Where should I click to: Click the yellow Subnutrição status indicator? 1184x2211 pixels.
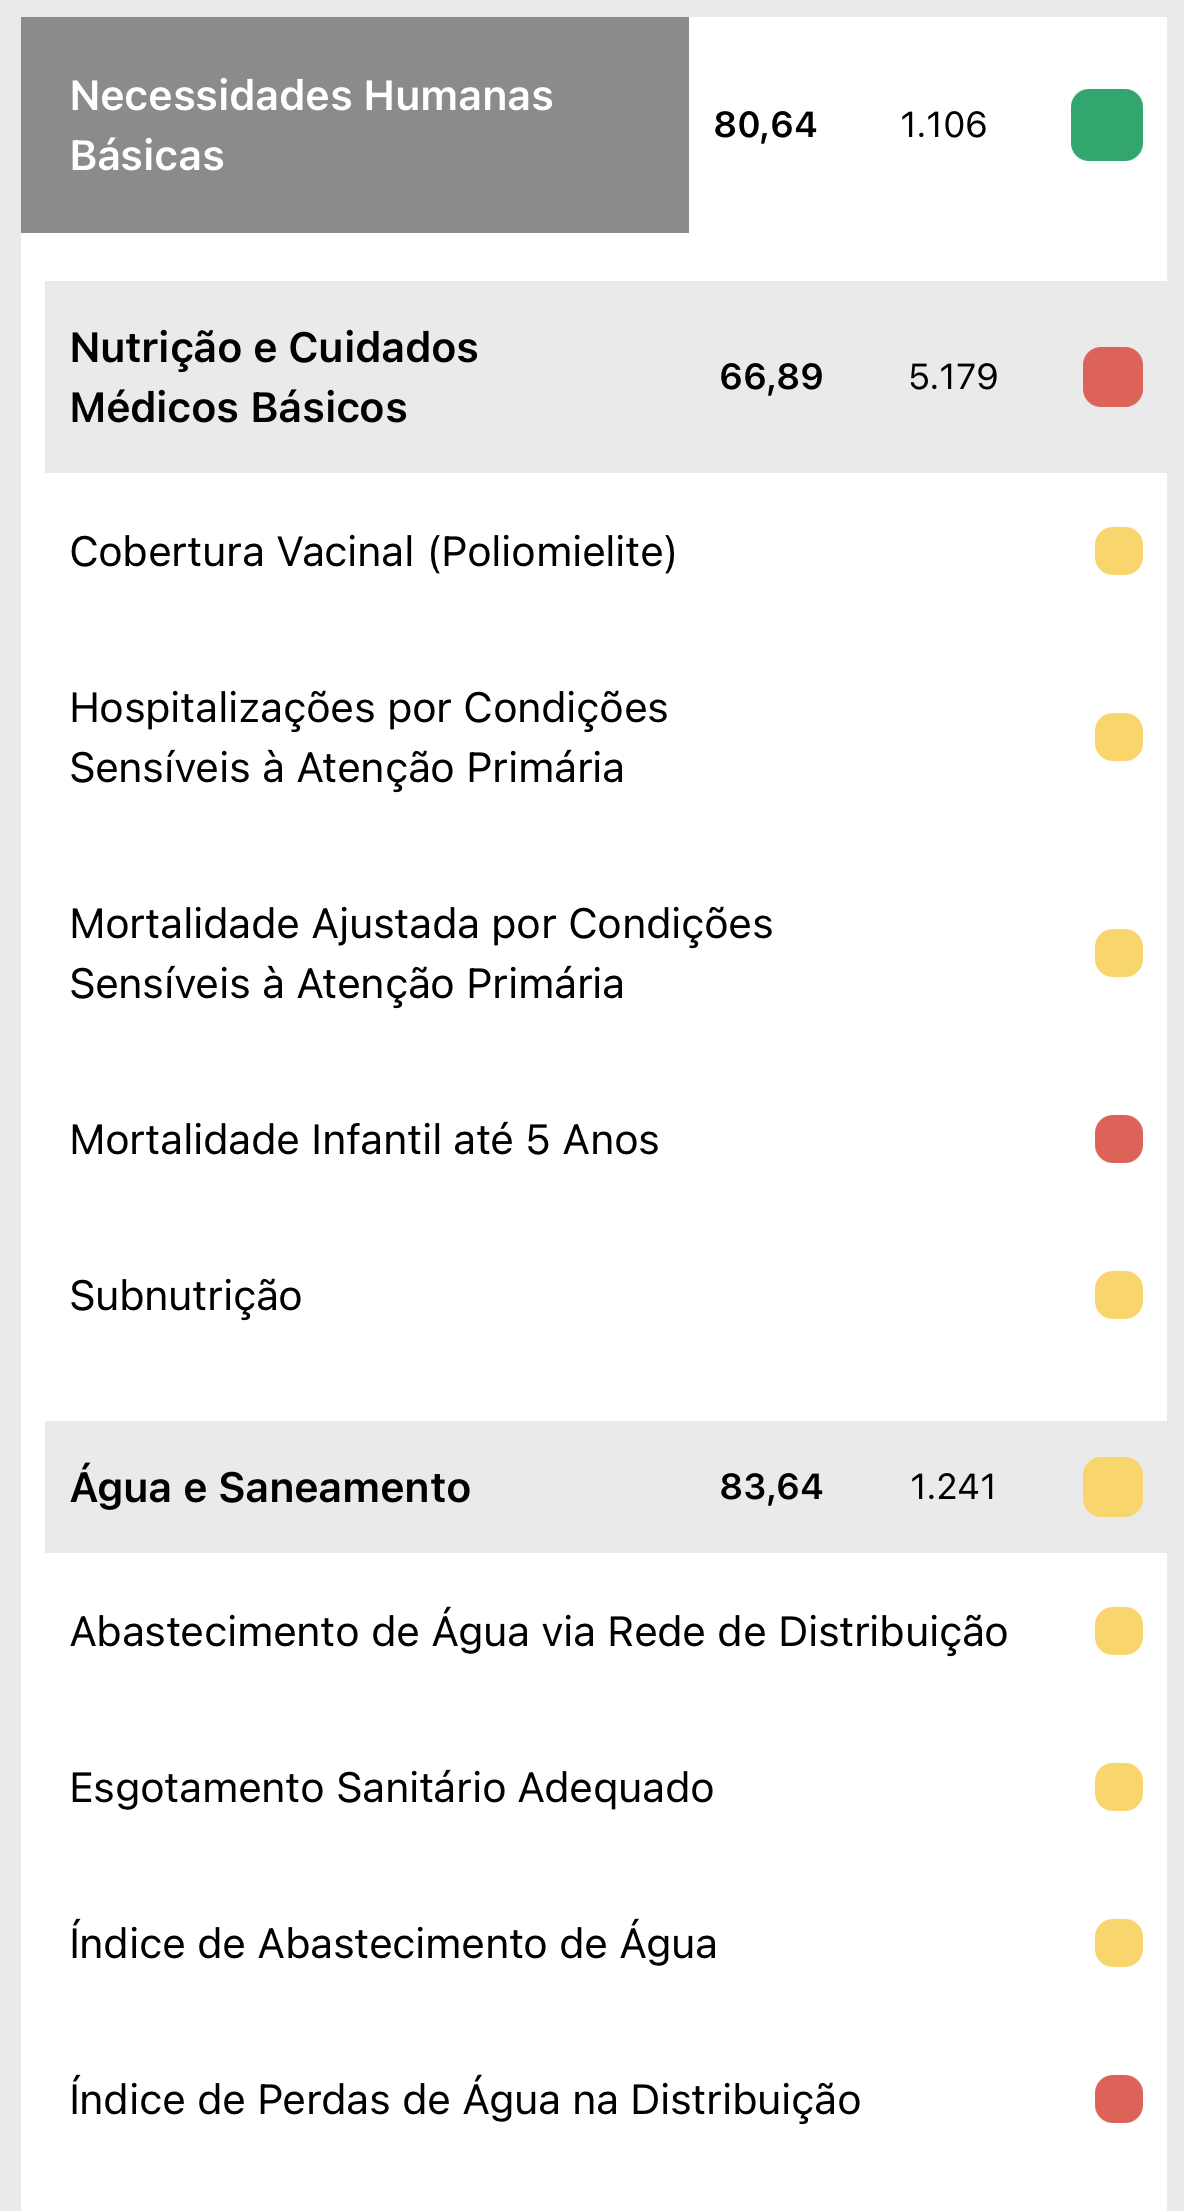[x=1118, y=1295]
